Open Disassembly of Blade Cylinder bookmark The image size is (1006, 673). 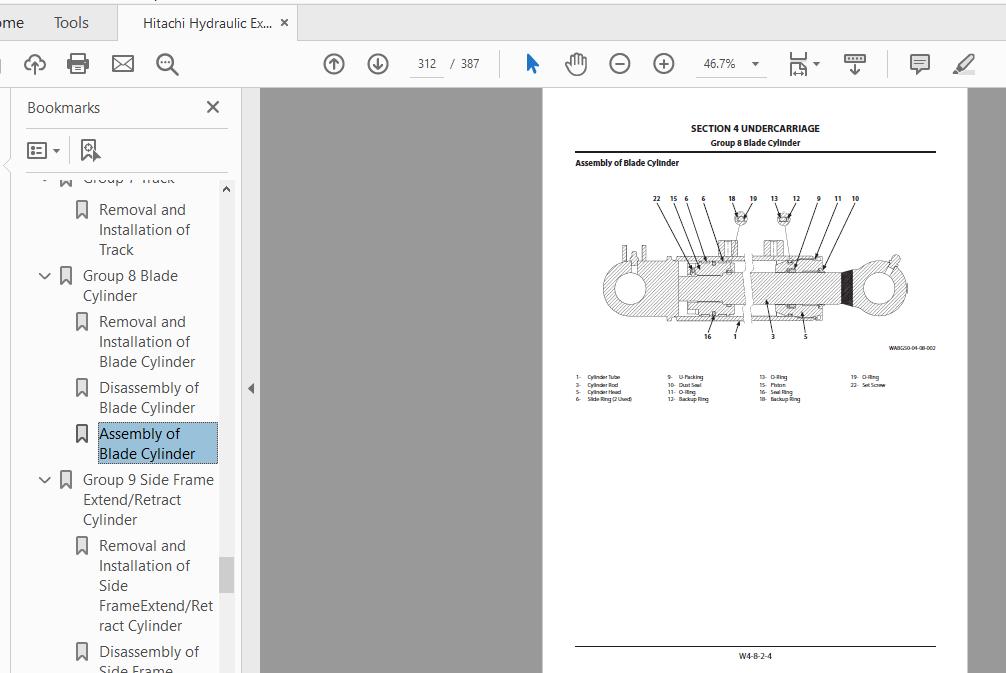(x=148, y=397)
